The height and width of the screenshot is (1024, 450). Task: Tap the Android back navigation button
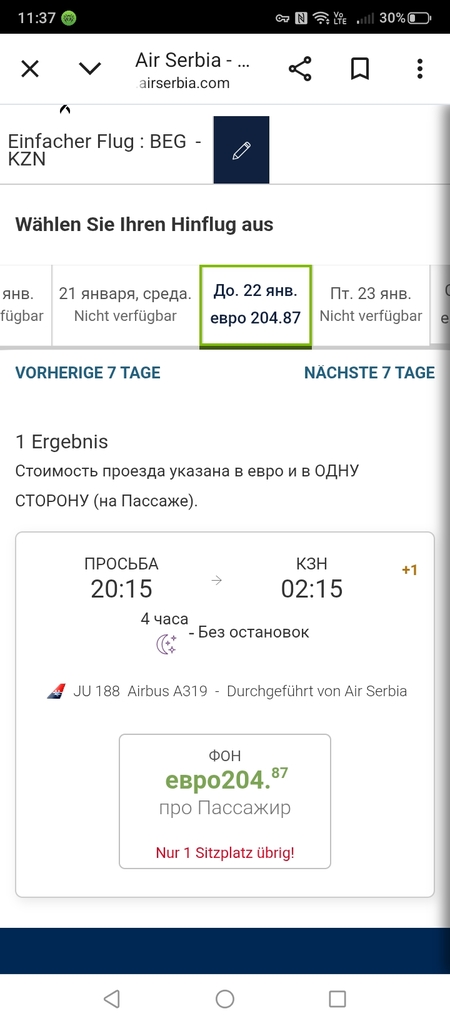point(112,998)
